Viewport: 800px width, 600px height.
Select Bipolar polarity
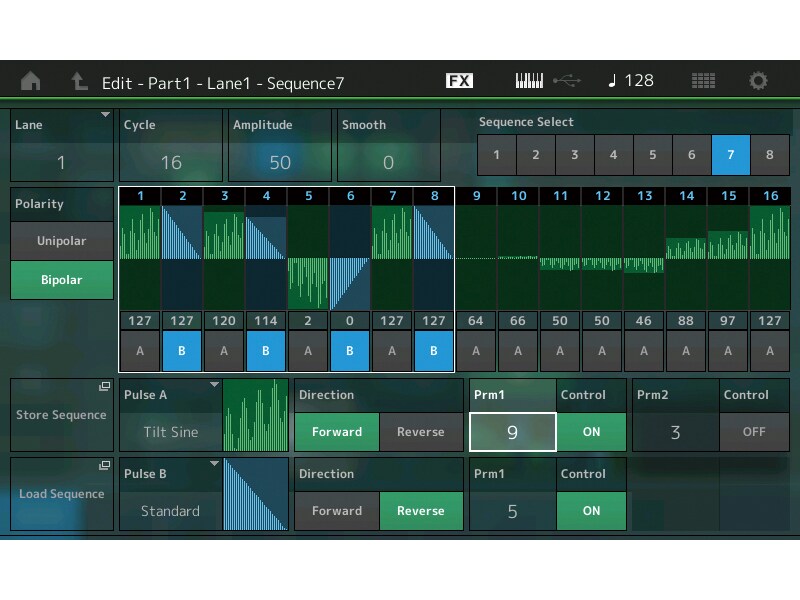[x=62, y=280]
